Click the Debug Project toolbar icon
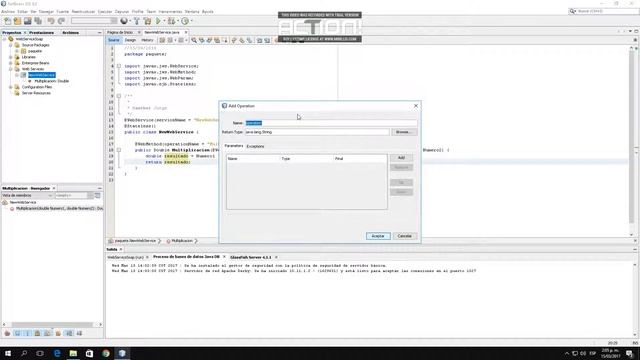The height and width of the screenshot is (360, 640). coord(171,21)
